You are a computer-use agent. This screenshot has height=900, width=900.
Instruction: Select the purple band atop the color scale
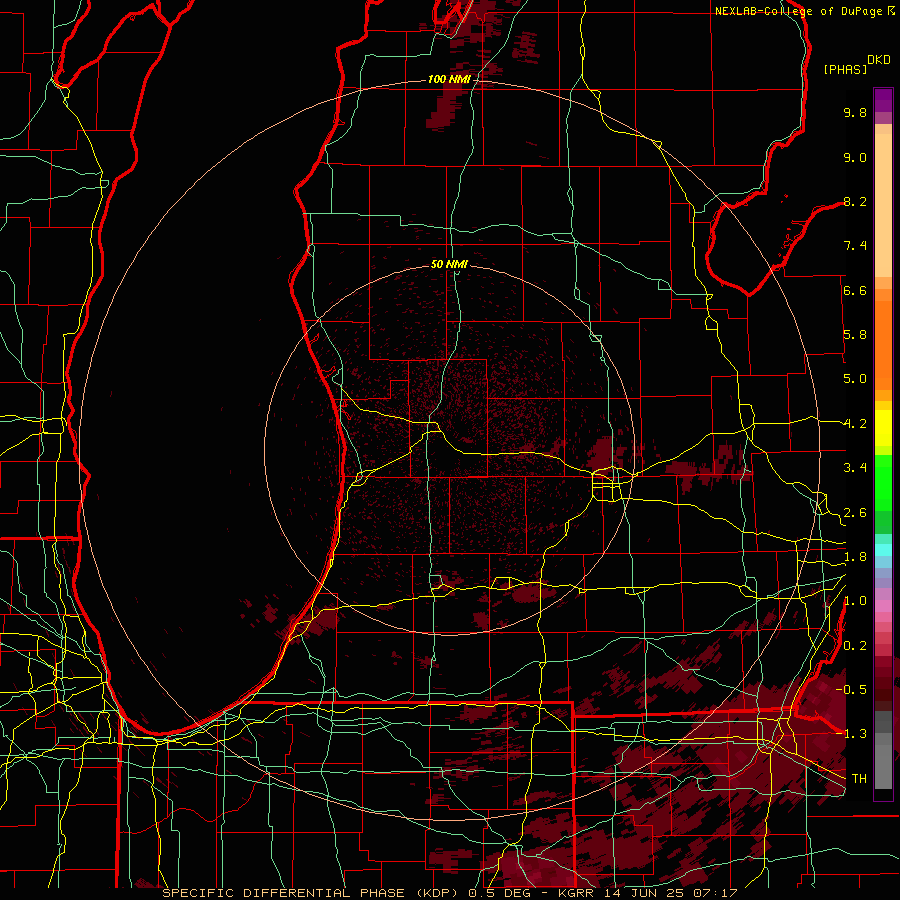(883, 100)
